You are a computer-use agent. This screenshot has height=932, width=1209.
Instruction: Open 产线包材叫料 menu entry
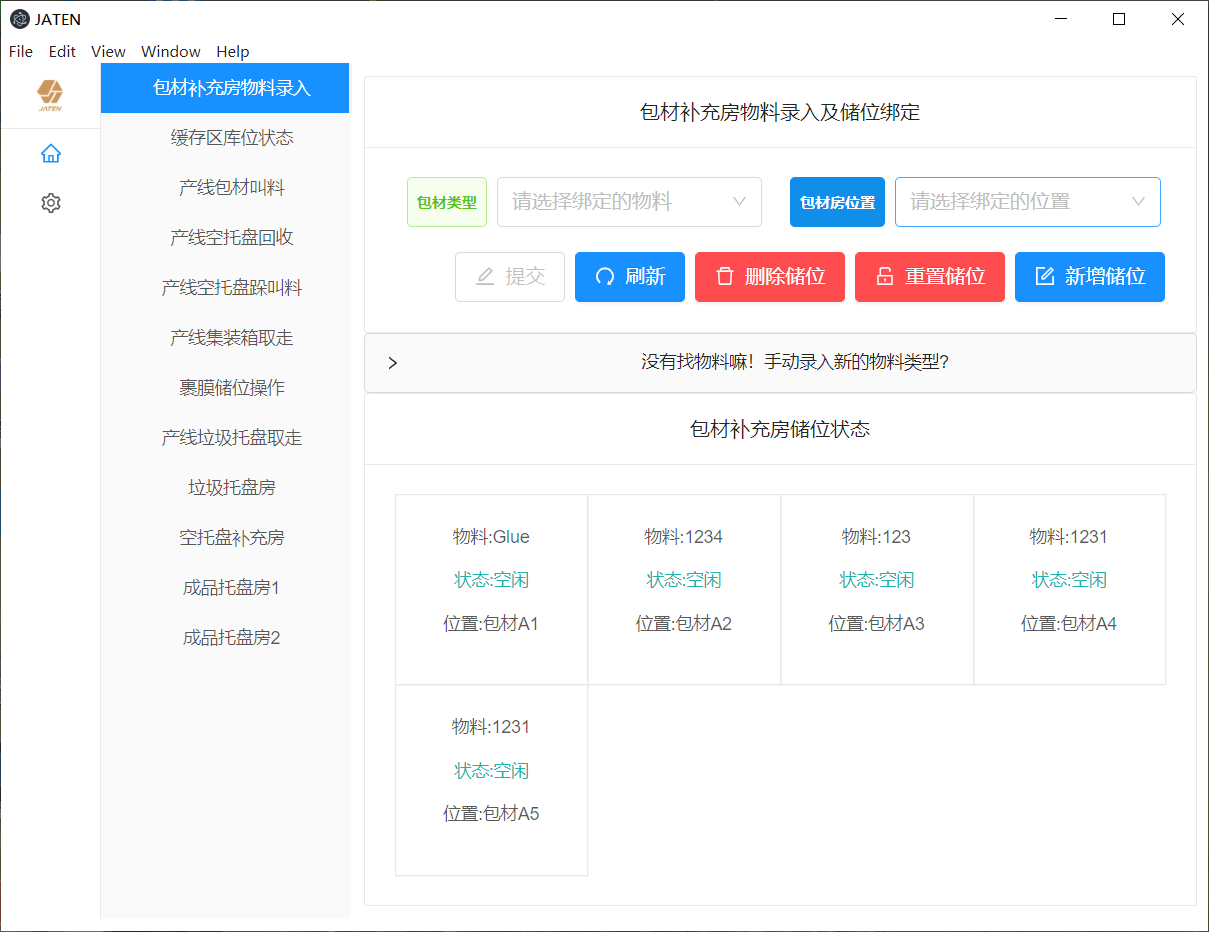225,188
